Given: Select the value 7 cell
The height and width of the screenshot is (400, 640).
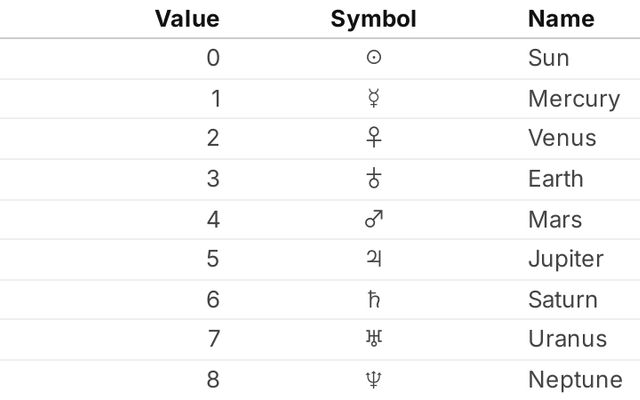Looking at the screenshot, I should pos(213,339).
